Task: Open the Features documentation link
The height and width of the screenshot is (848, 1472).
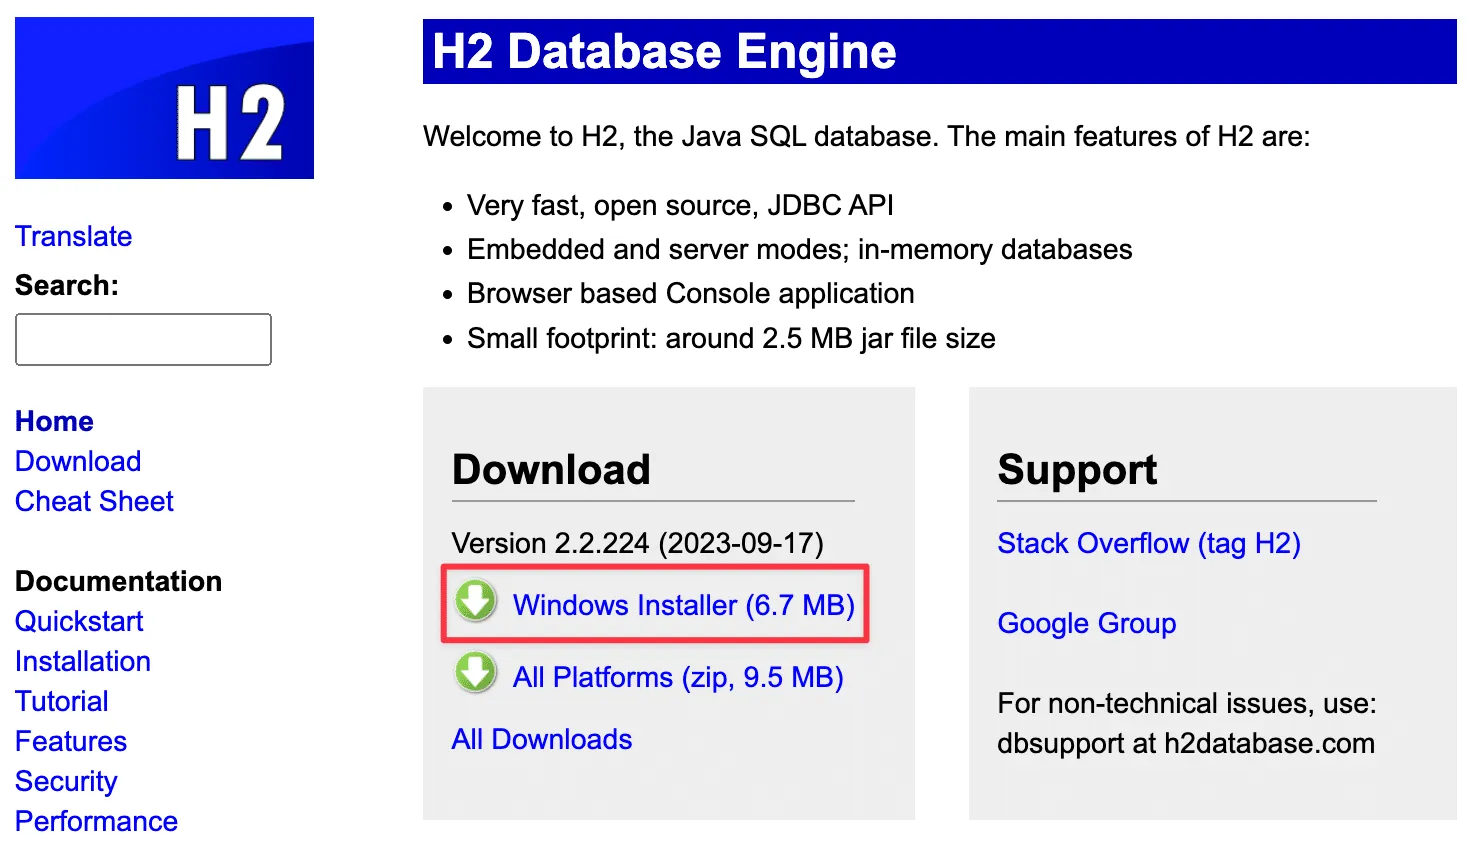Action: (x=71, y=741)
